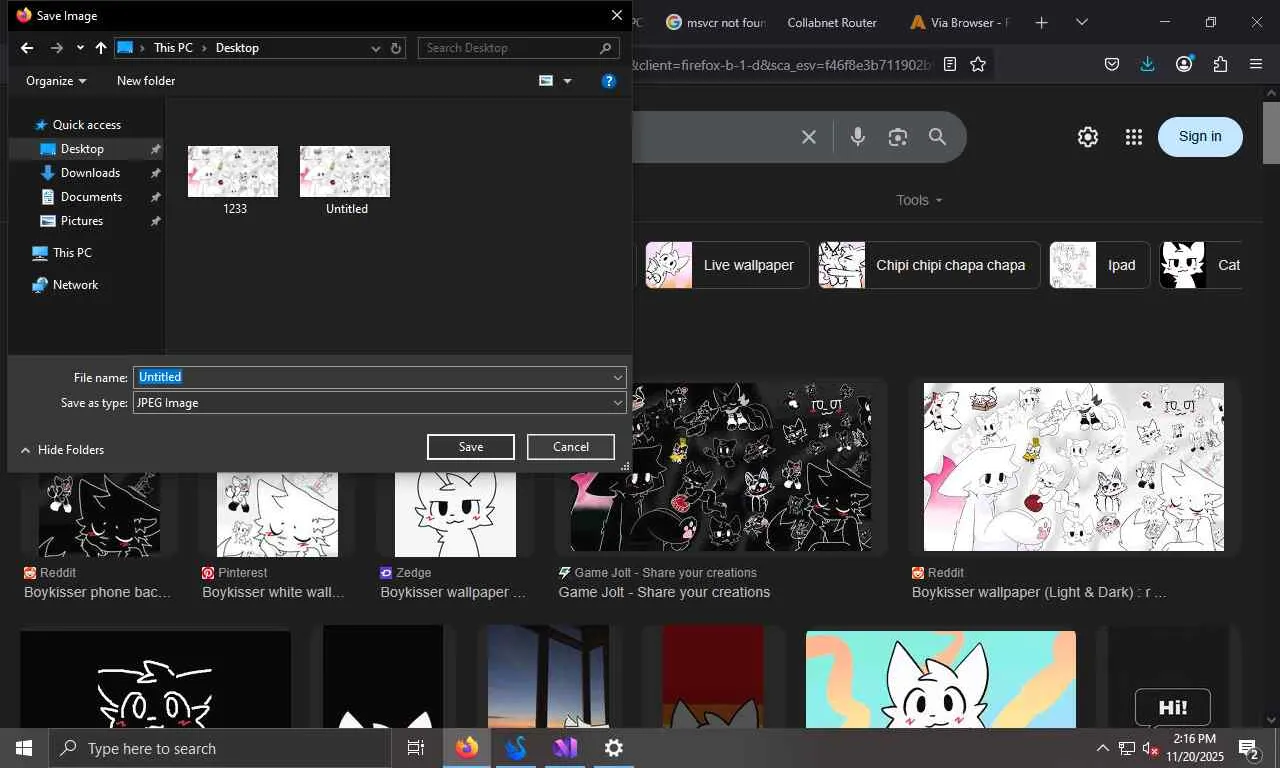1280x768 pixels.
Task: Refresh the Desktop folder view
Action: coord(396,48)
